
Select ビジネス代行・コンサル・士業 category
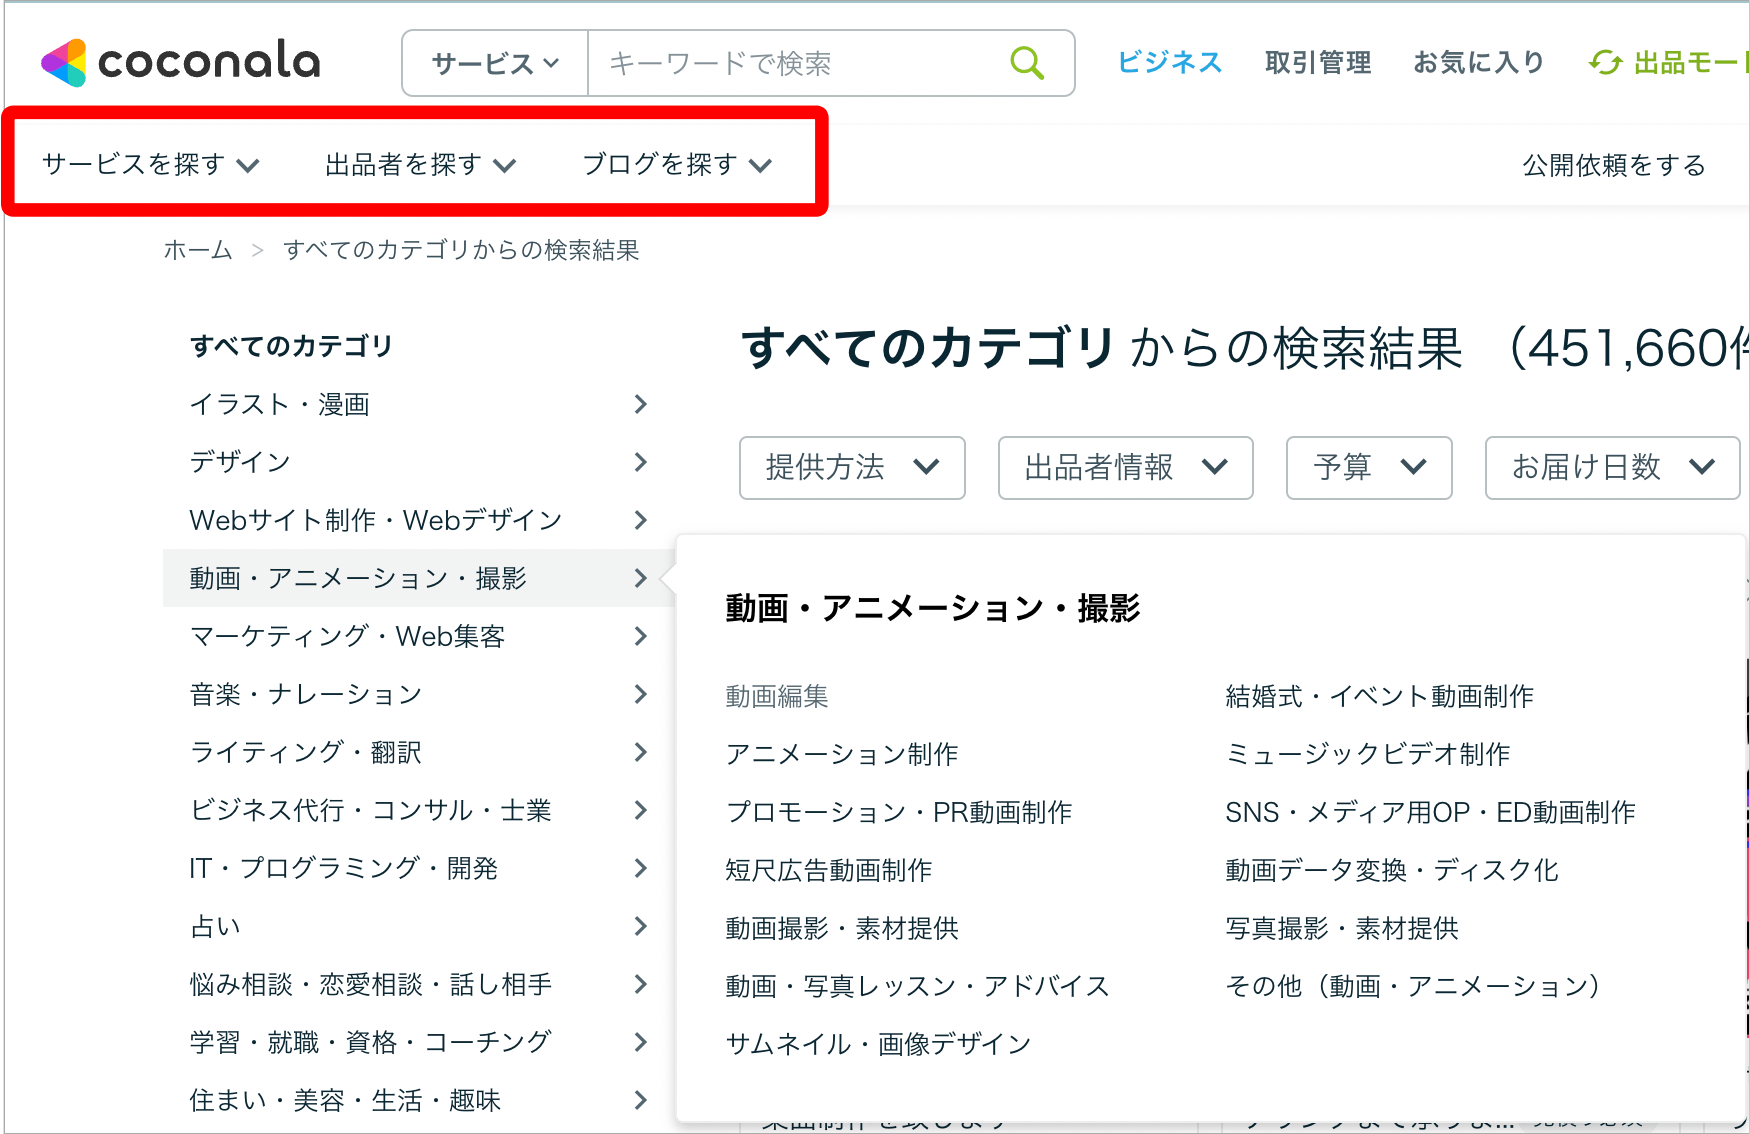[419, 810]
